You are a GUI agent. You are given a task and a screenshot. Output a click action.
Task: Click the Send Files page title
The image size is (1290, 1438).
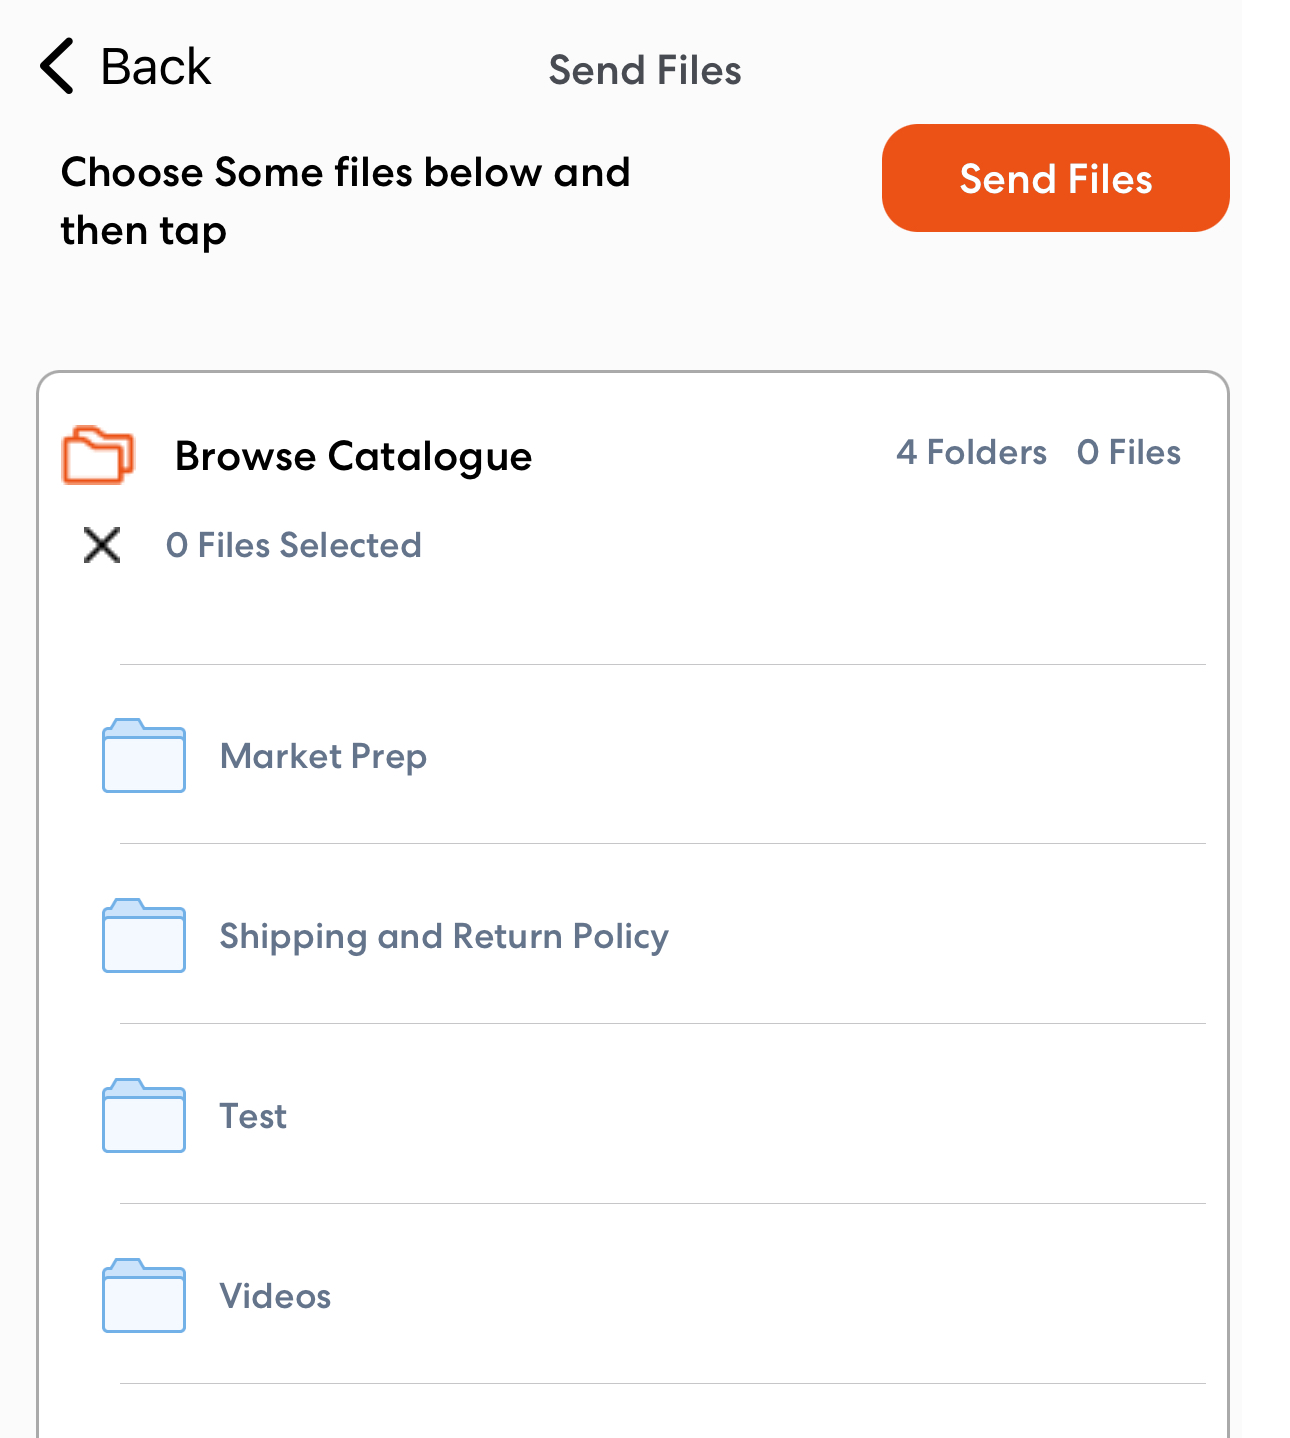click(645, 70)
